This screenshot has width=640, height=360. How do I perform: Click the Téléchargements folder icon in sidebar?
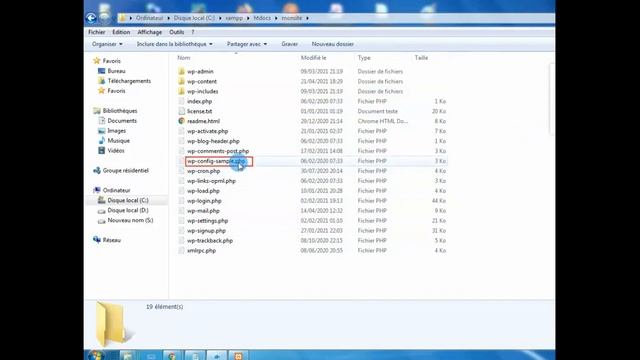(x=101, y=81)
